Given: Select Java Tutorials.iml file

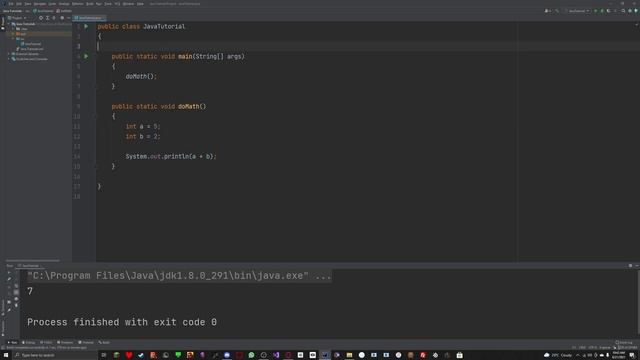Looking at the screenshot, I should [31, 49].
